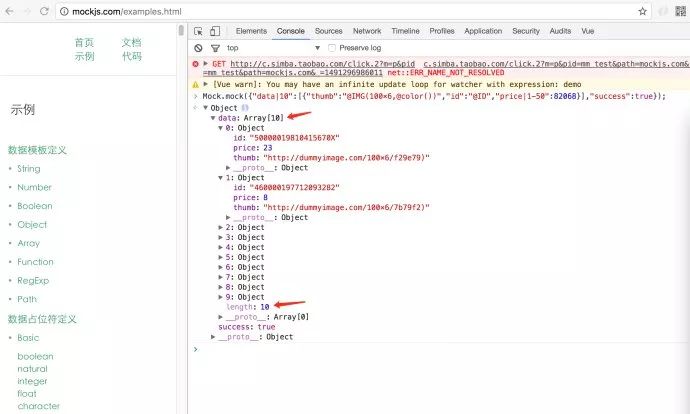Image resolution: width=690 pixels, height=414 pixels.
Task: Expand the 2: Object node
Action: click(220, 227)
